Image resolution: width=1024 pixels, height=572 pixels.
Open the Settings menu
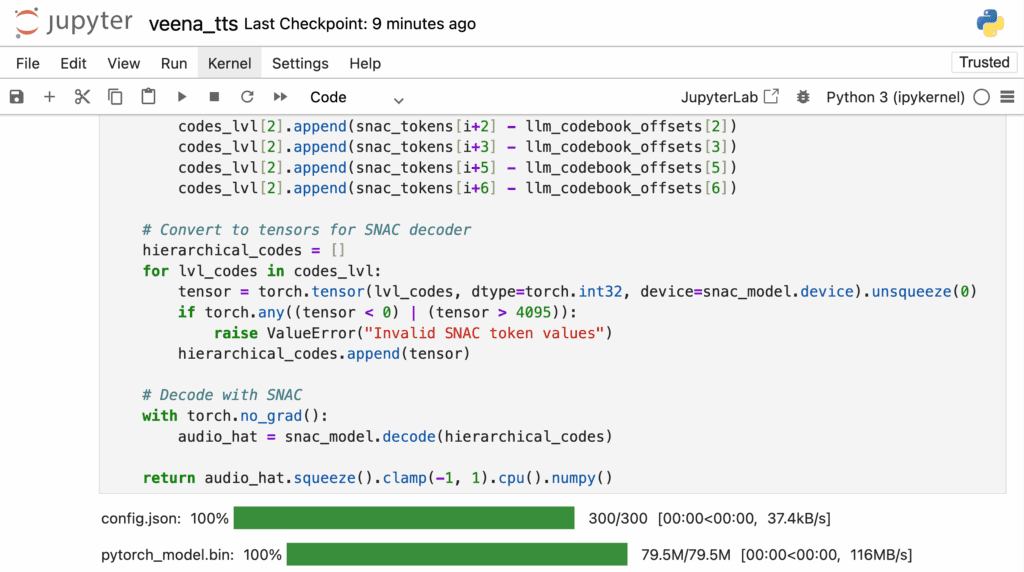coord(300,63)
